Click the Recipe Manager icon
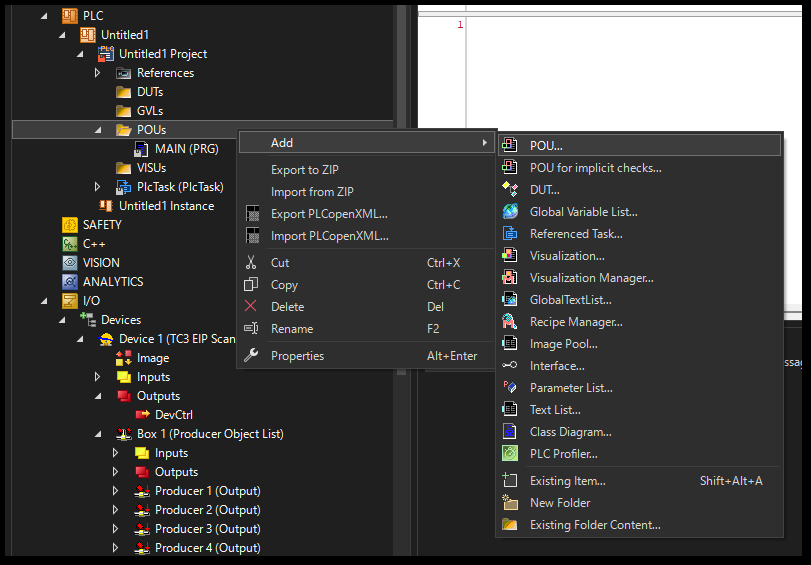 (510, 322)
